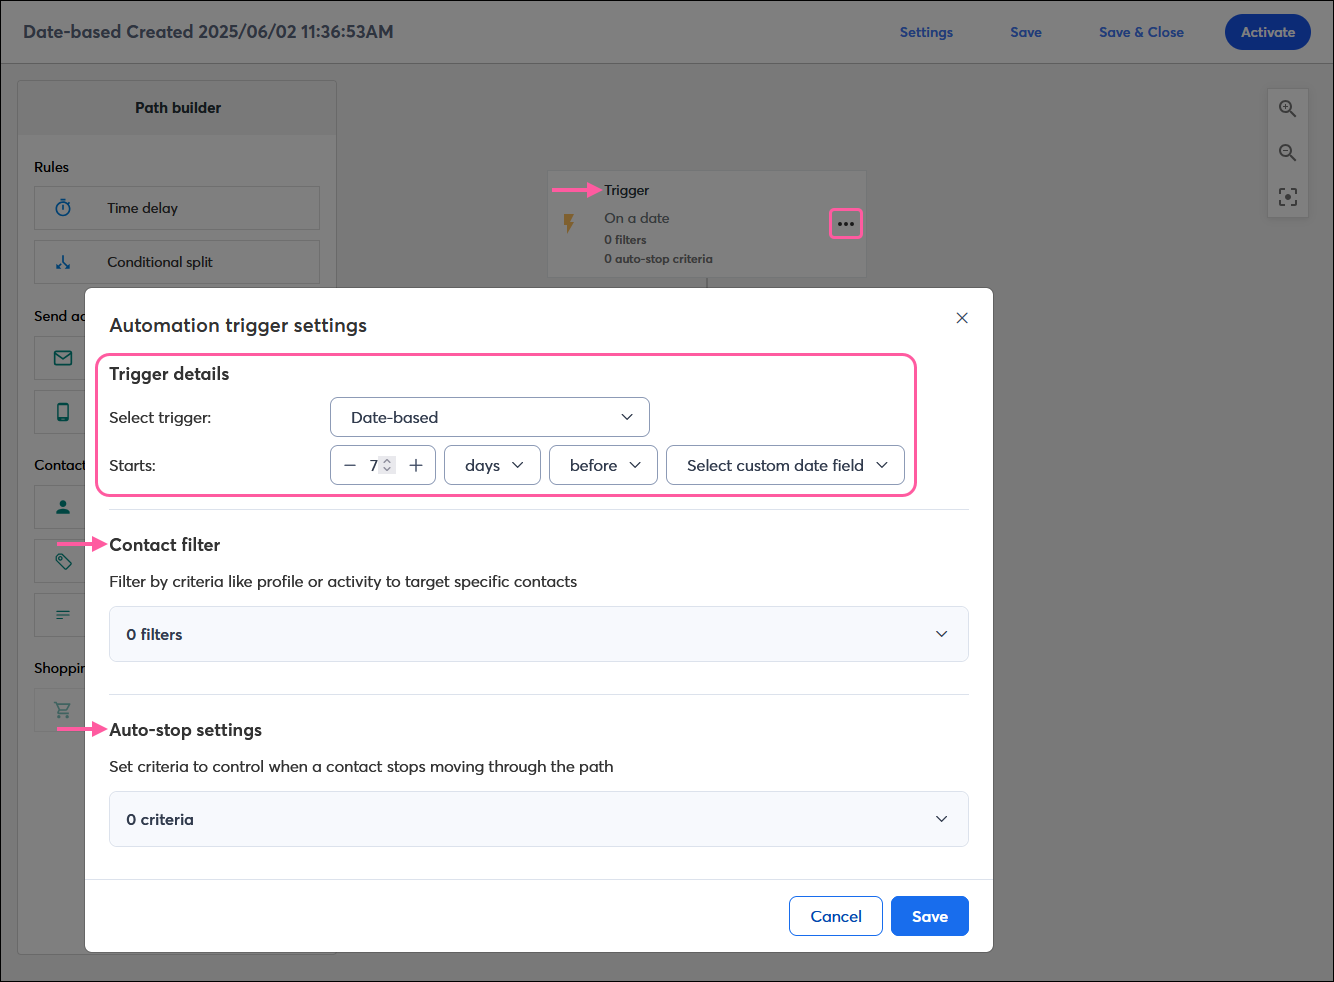Screen dimensions: 1334x982
Task: Decrease Starts value with minus button
Action: [350, 465]
